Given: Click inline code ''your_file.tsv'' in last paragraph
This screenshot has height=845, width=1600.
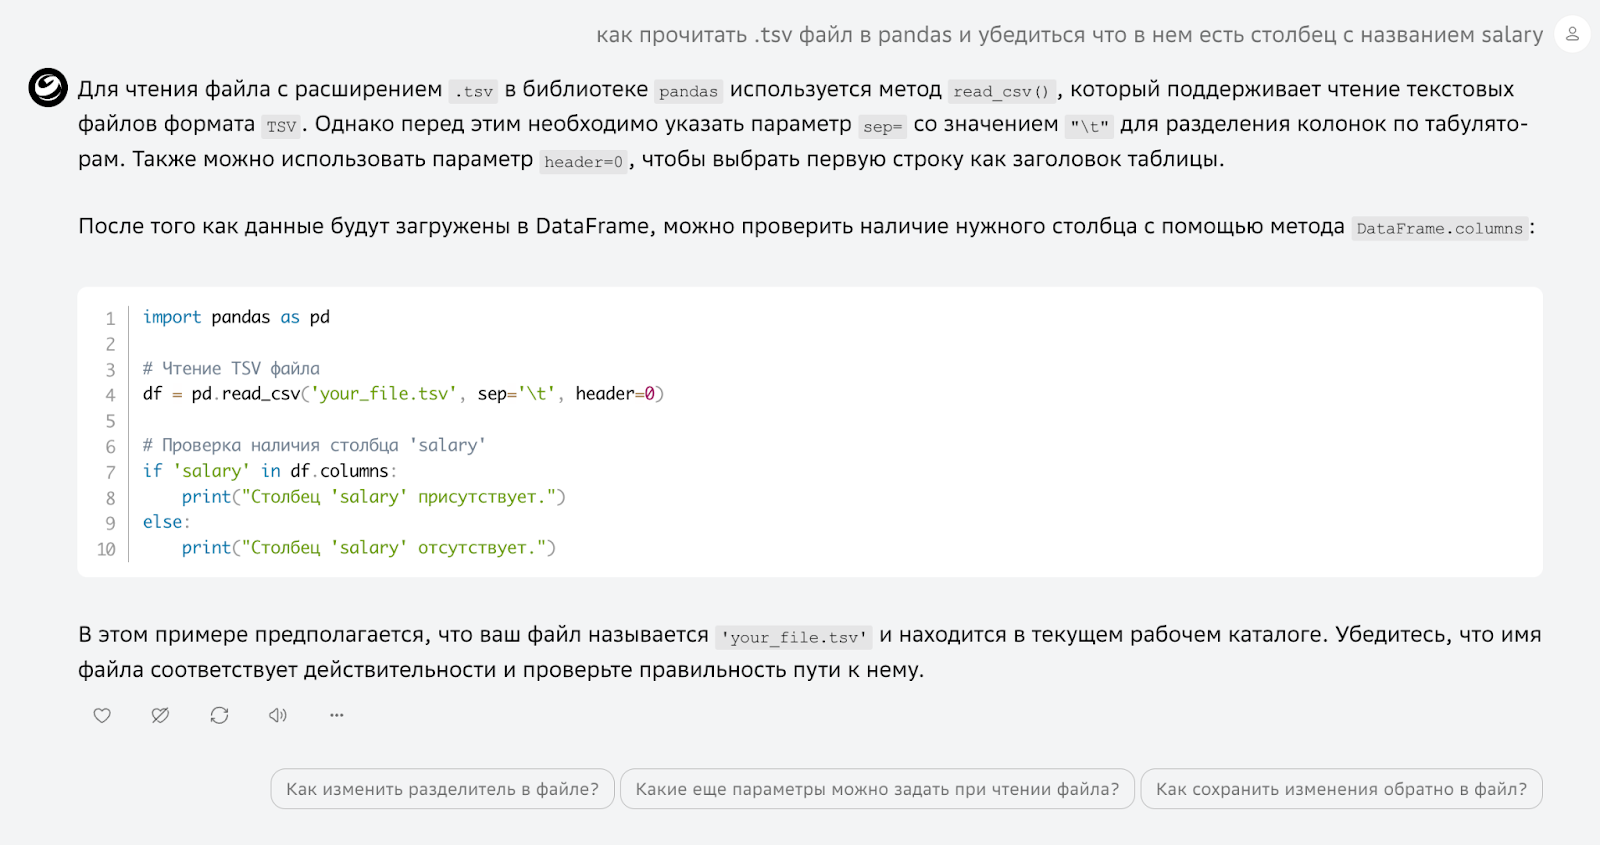Looking at the screenshot, I should click(x=794, y=637).
